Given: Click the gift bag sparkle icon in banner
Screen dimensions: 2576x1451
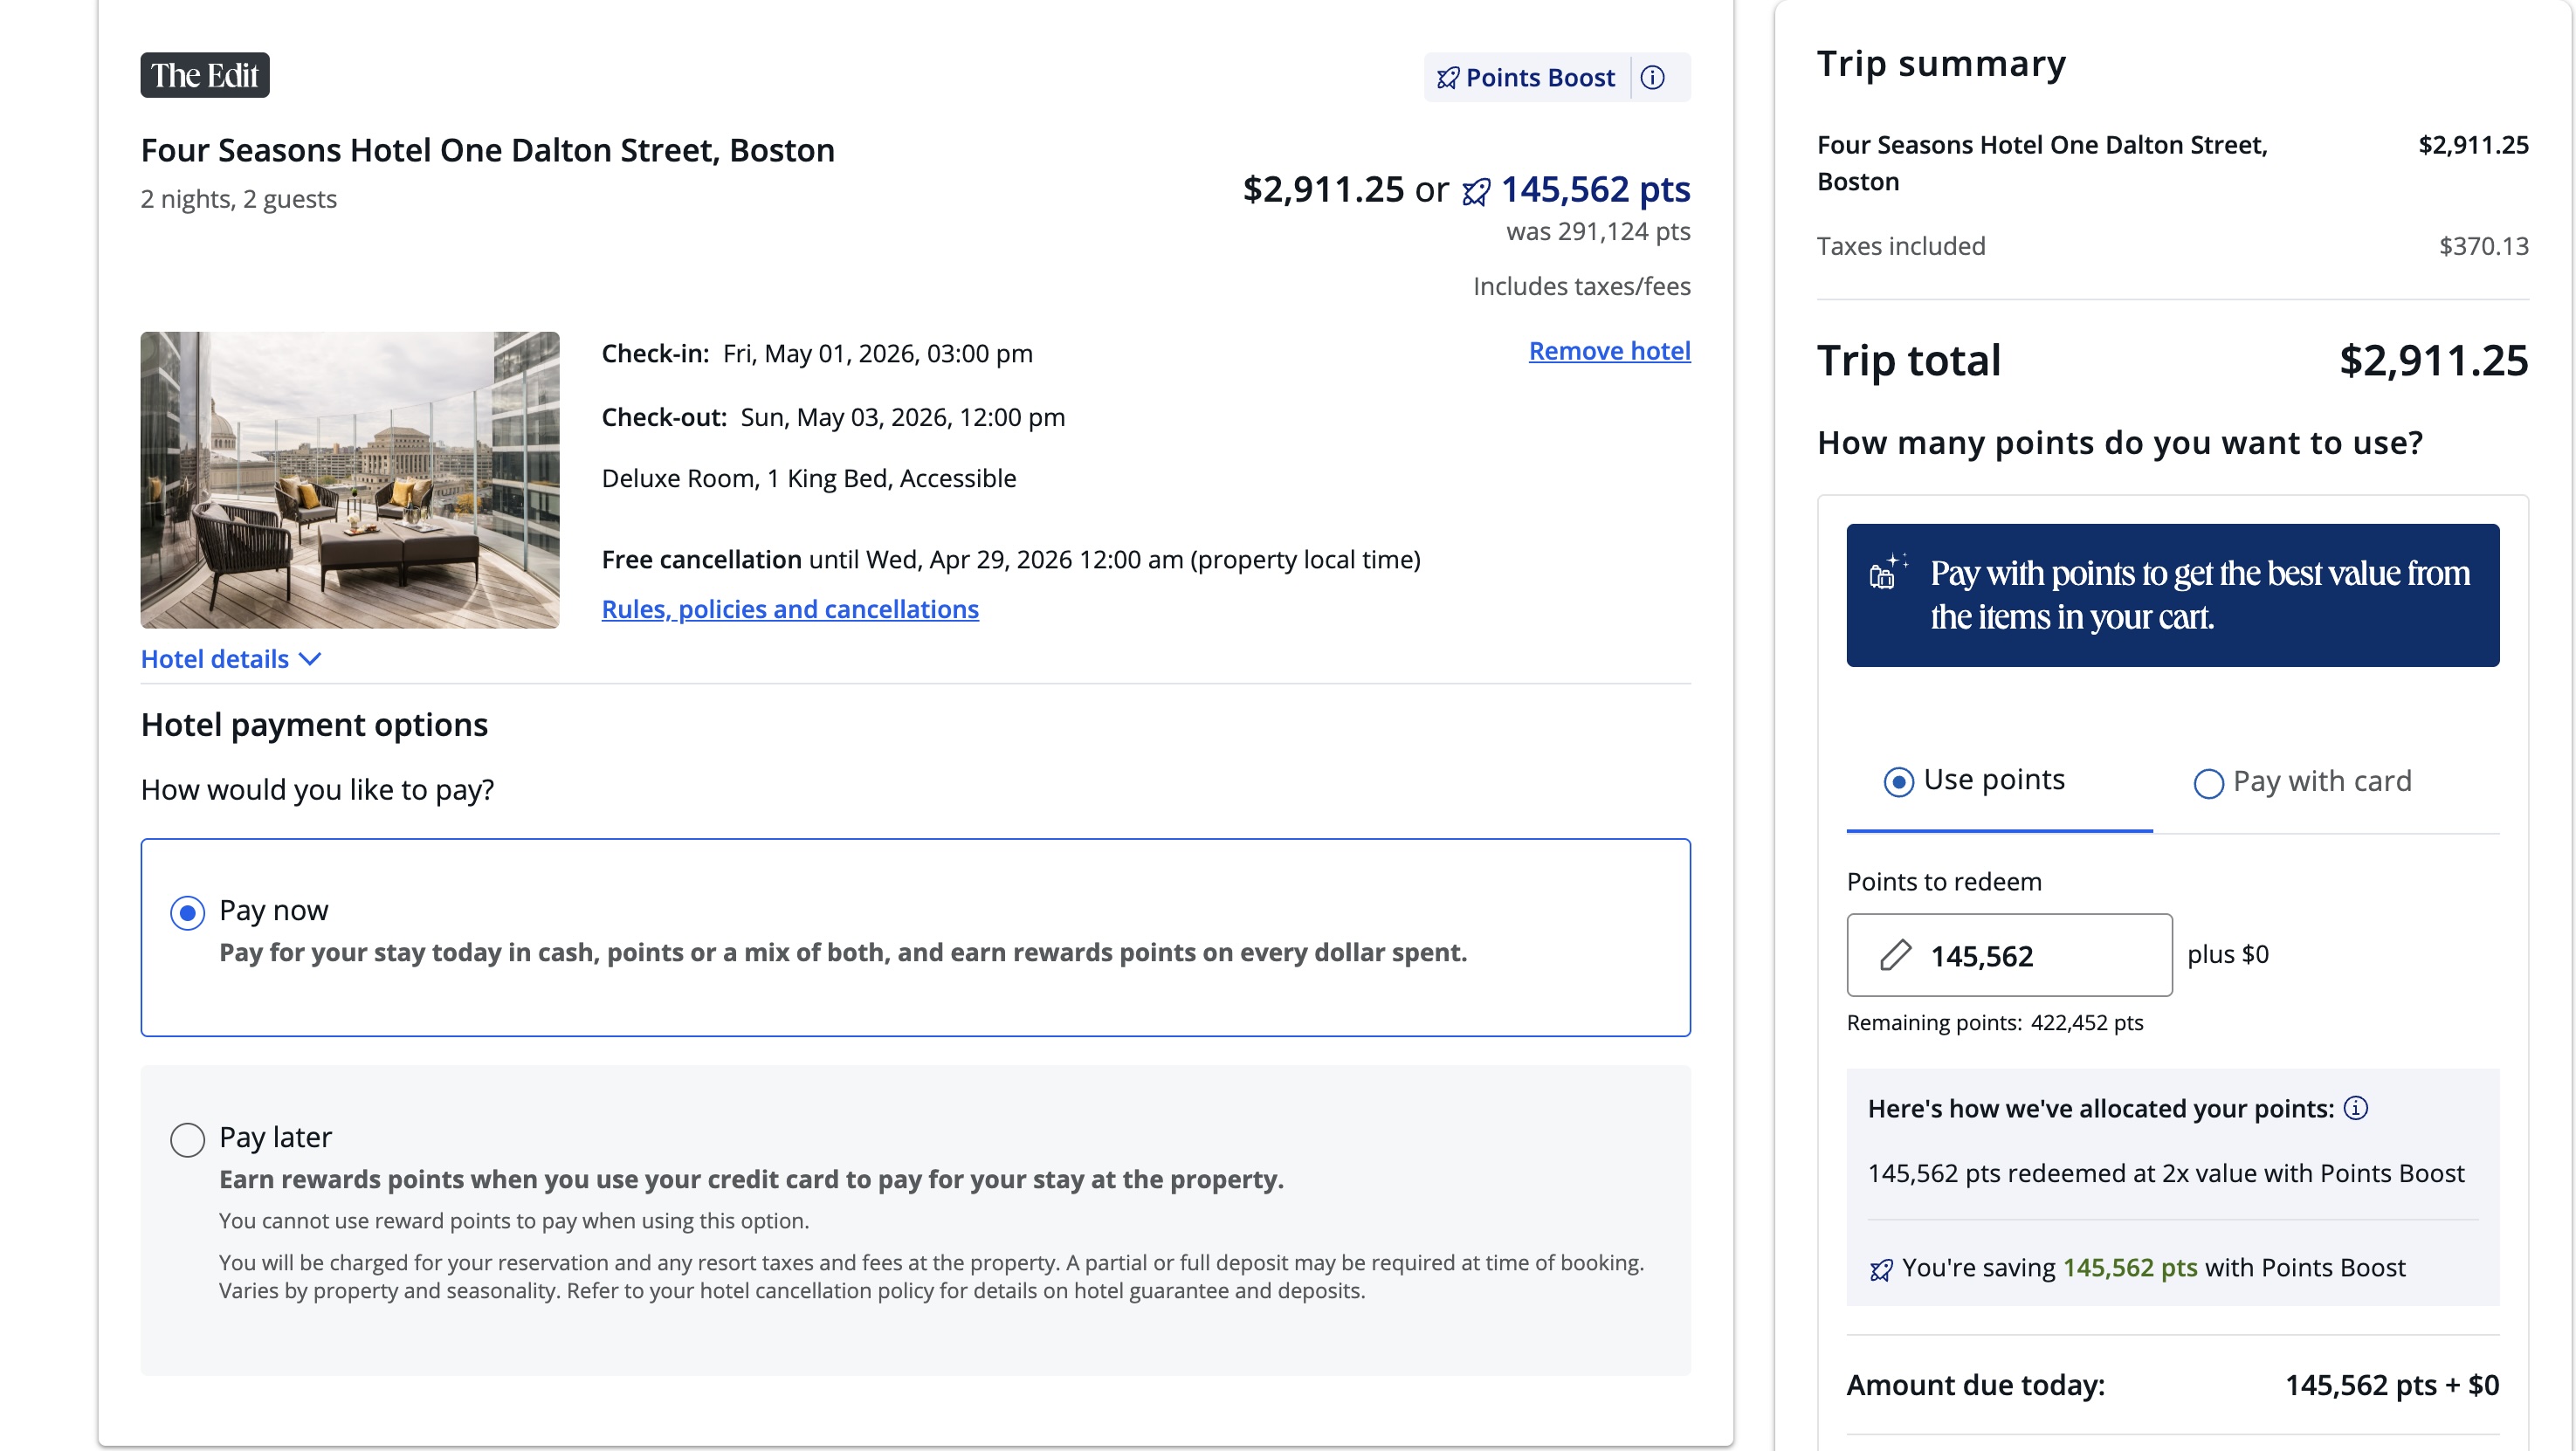Looking at the screenshot, I should (x=1887, y=572).
